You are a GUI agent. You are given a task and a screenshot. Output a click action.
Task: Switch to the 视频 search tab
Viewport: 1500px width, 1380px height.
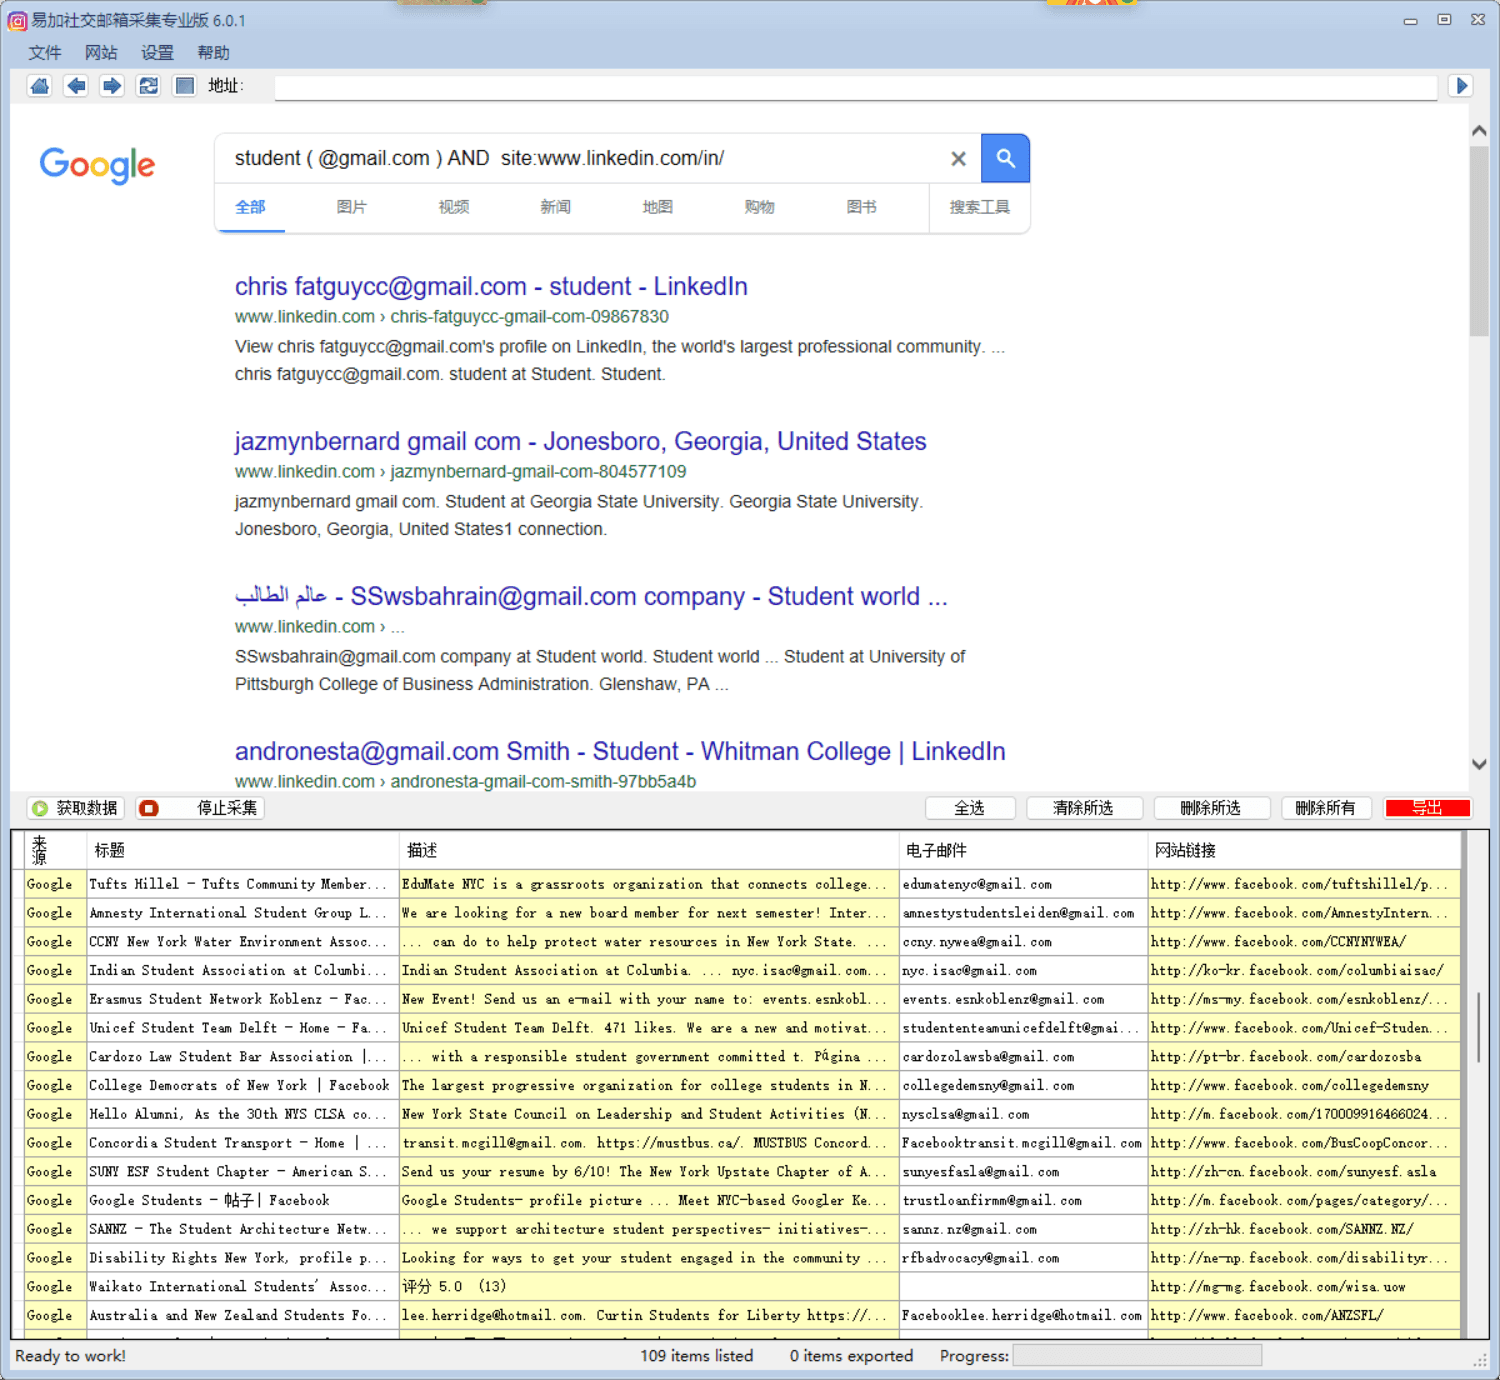[454, 207]
